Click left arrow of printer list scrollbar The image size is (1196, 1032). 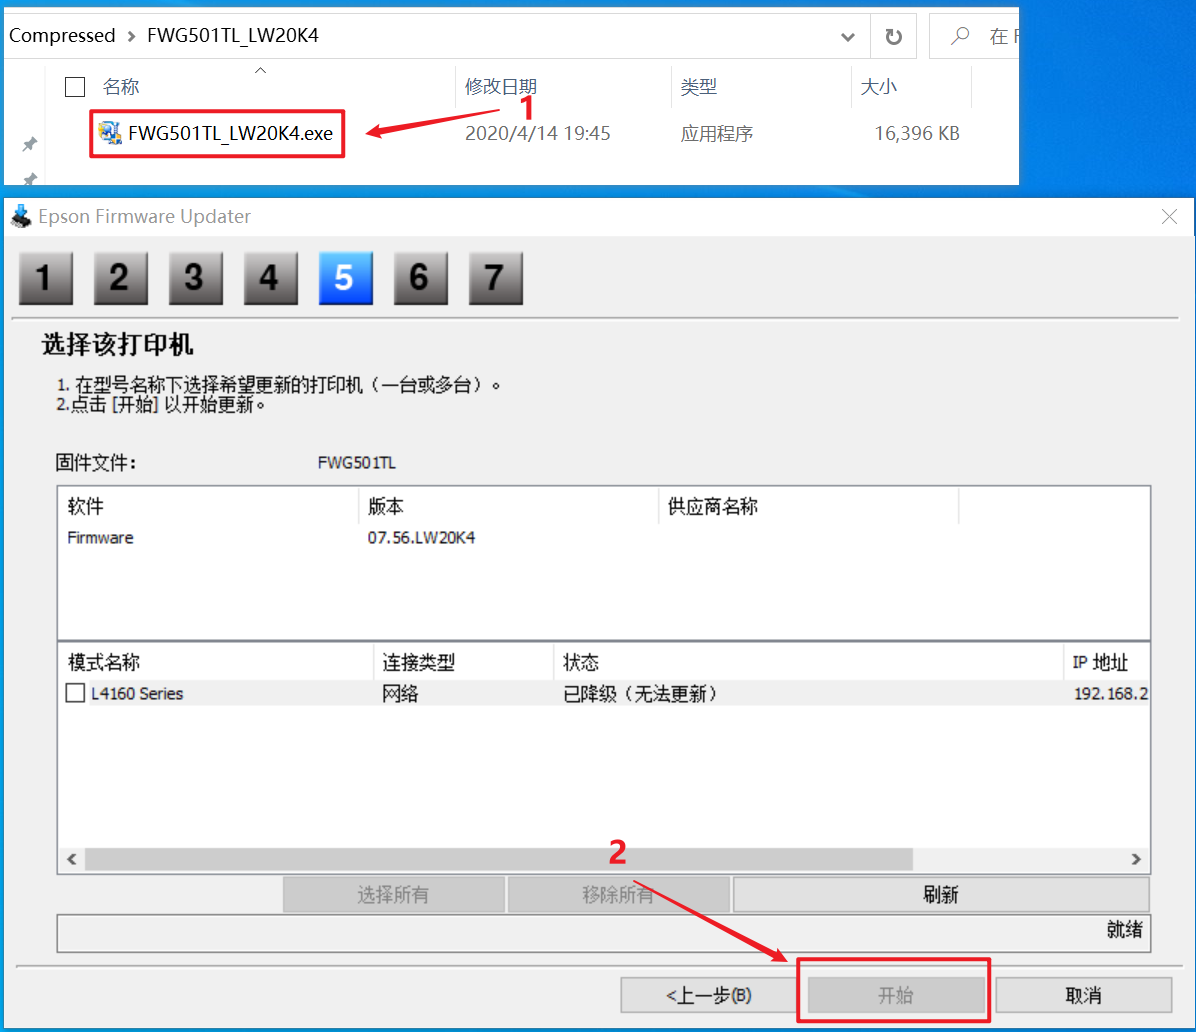72,859
